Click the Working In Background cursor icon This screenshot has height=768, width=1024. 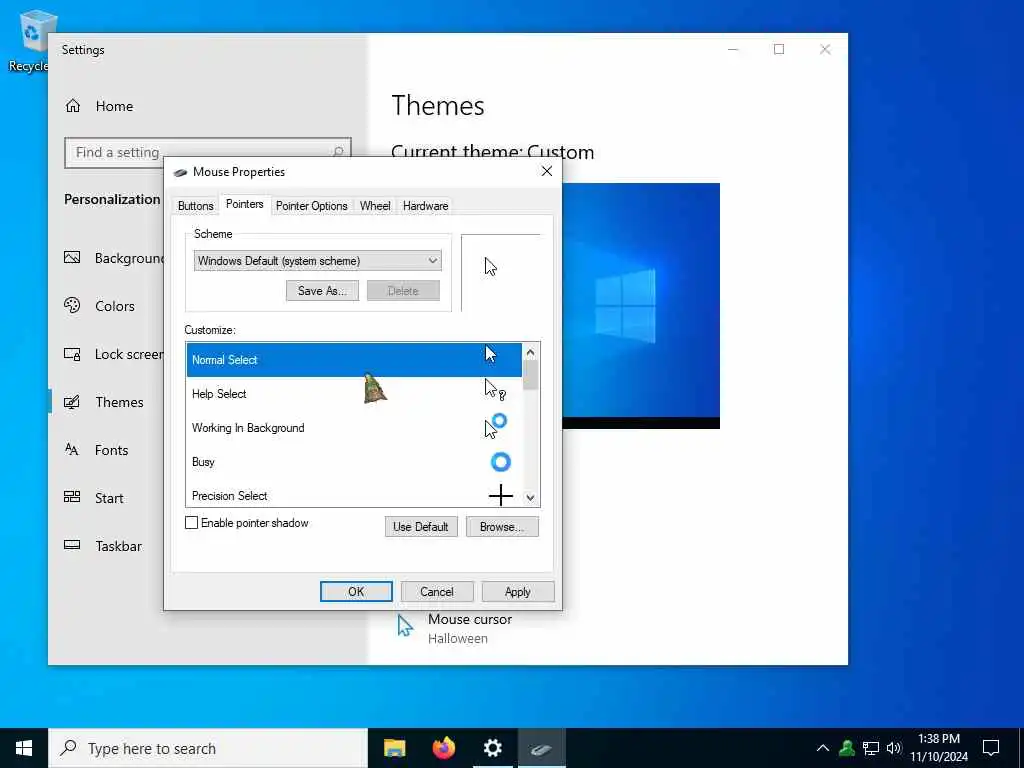(x=496, y=426)
